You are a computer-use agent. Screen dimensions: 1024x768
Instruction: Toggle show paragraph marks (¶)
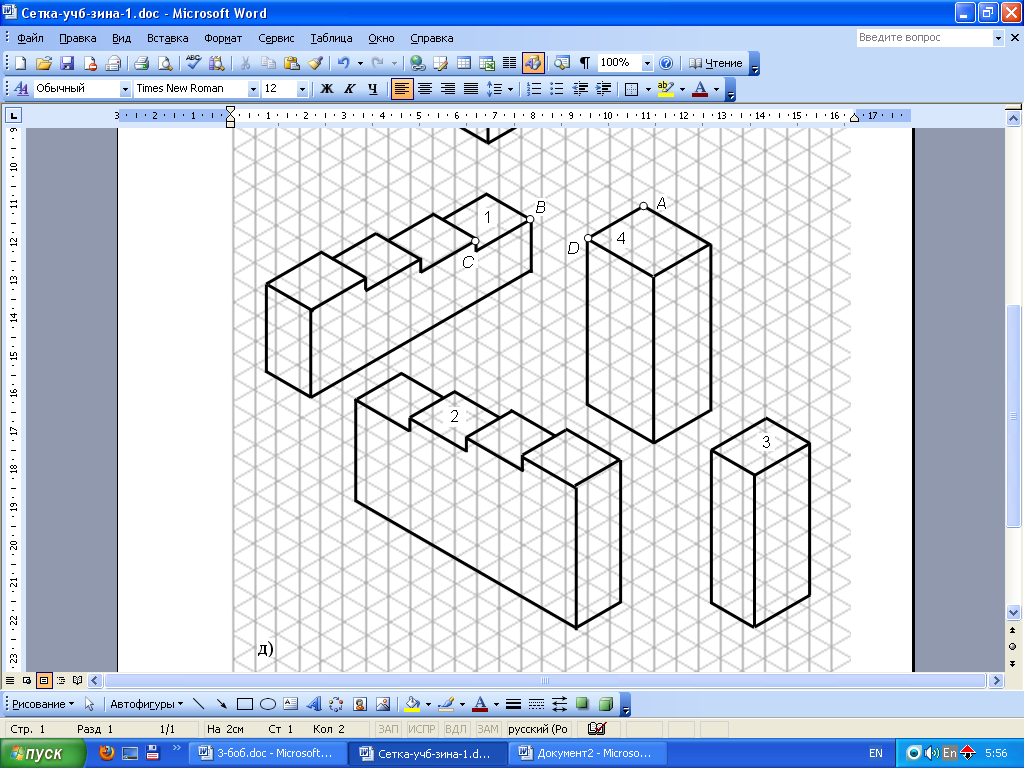(x=585, y=63)
